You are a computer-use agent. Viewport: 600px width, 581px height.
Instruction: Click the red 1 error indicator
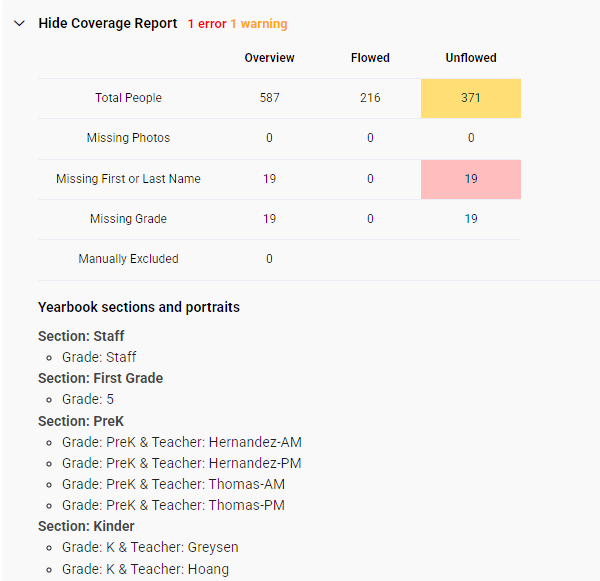207,24
